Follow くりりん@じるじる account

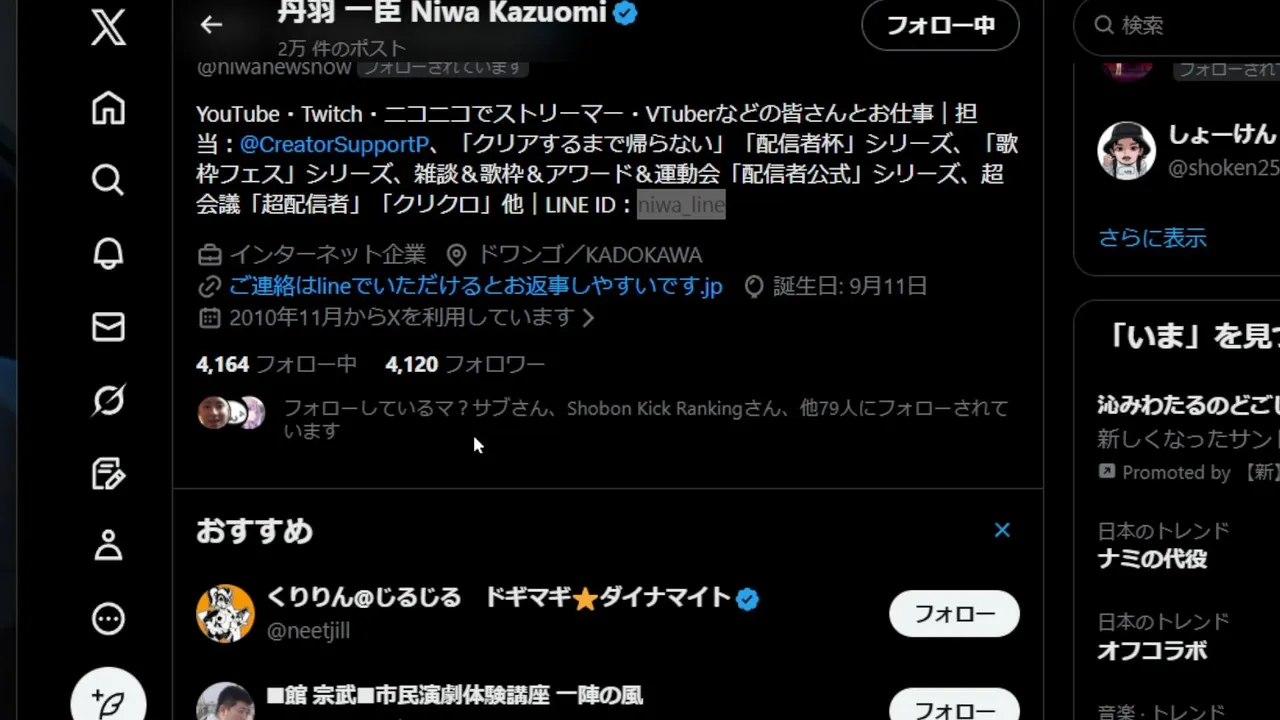pos(954,613)
